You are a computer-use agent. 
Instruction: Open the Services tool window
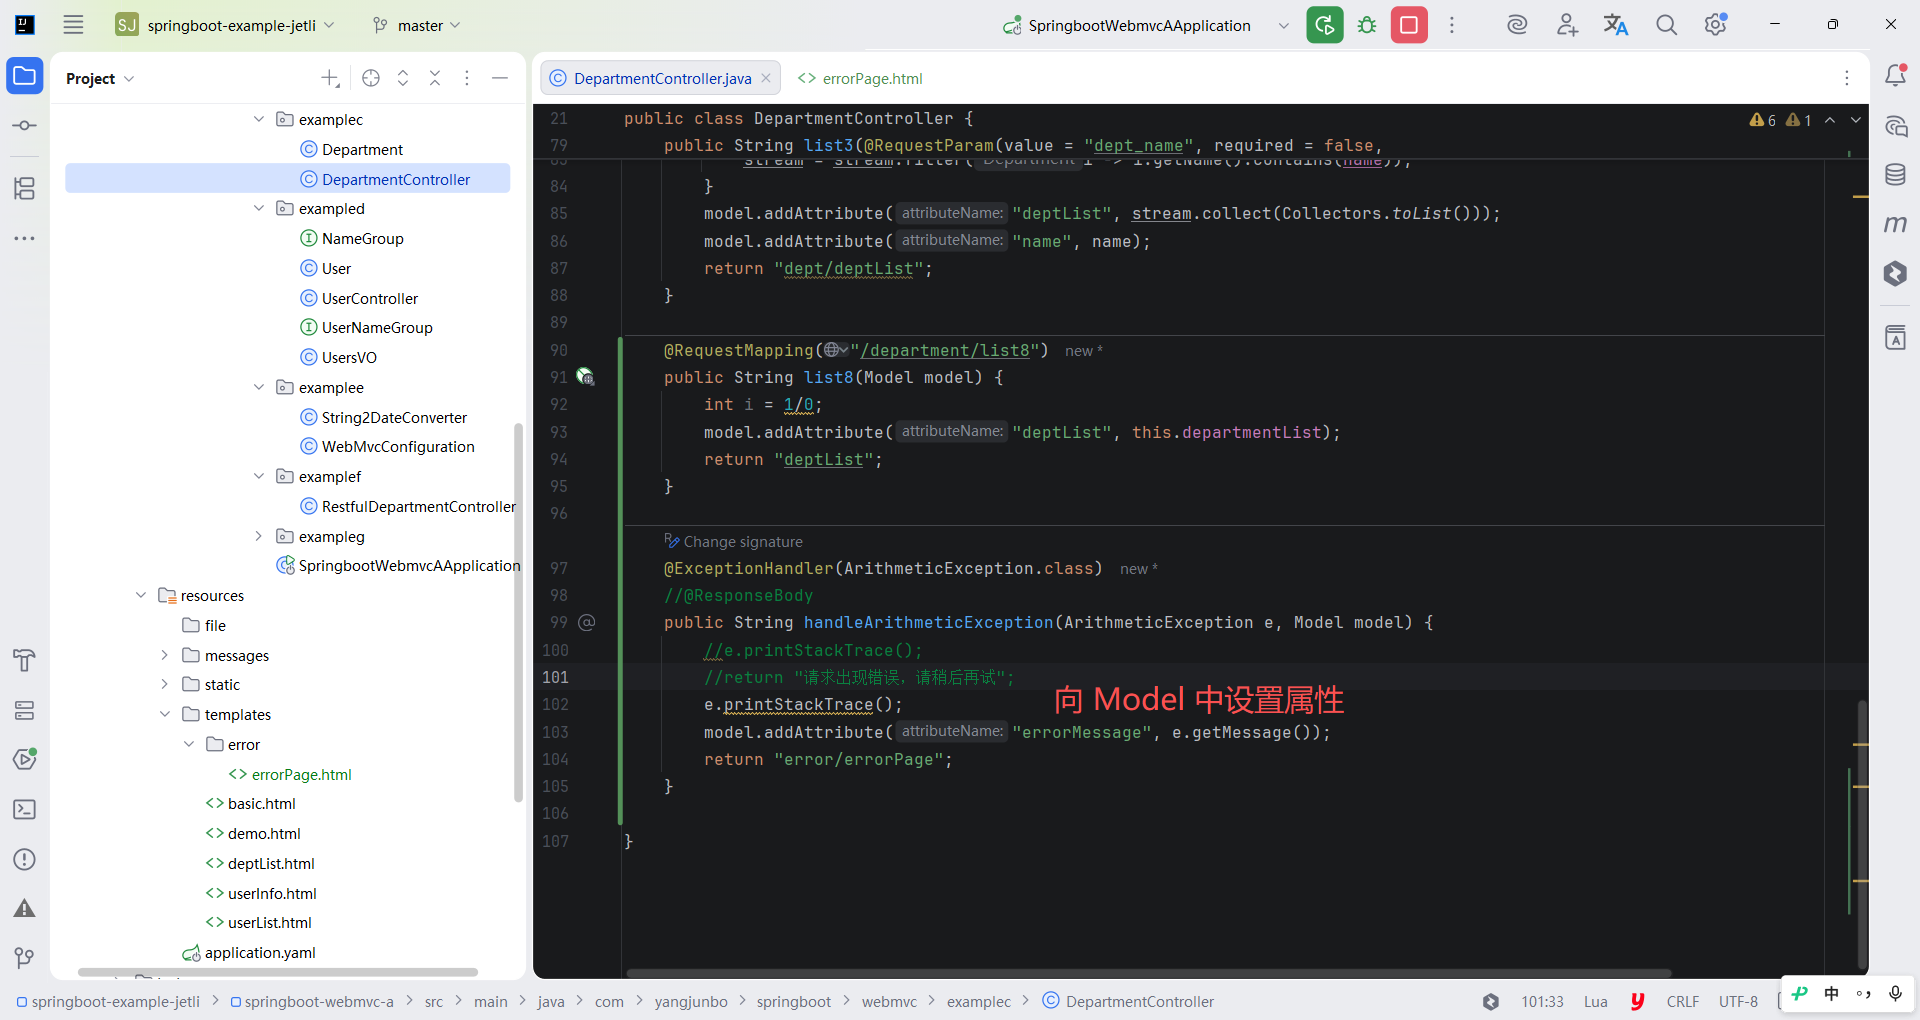click(x=25, y=710)
